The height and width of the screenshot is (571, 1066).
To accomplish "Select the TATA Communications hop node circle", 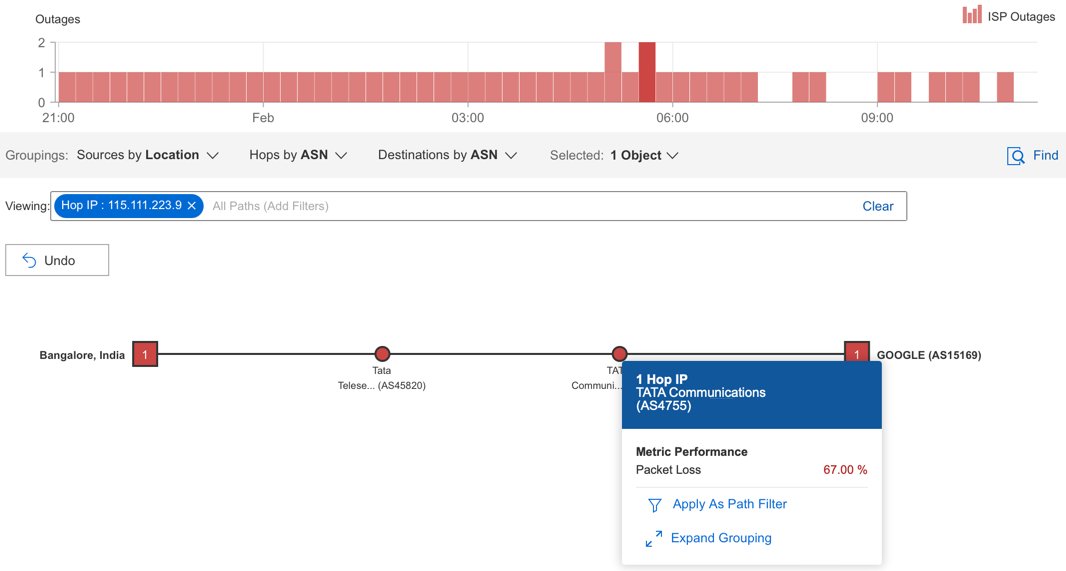I will (x=619, y=353).
